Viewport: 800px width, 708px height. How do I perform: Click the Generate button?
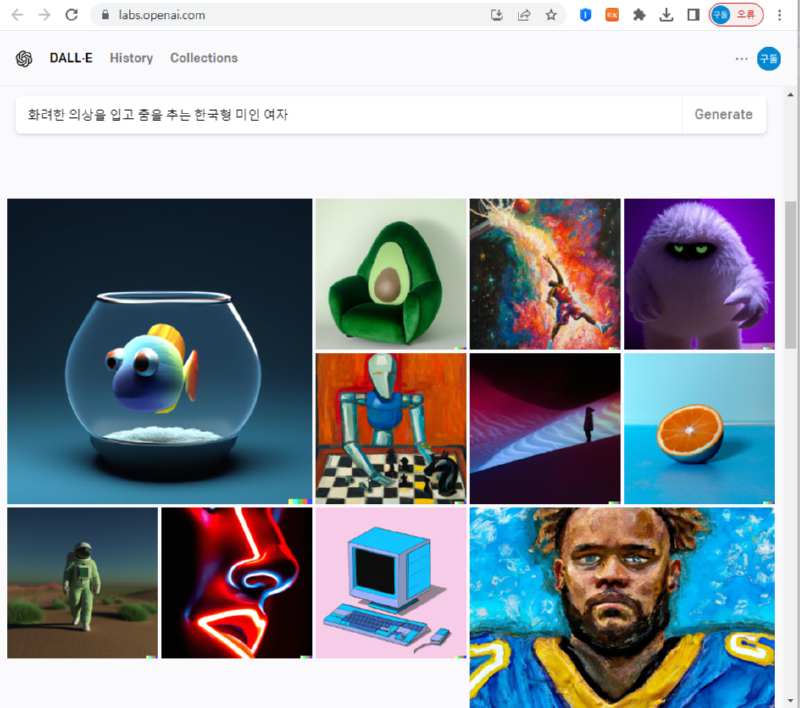click(x=723, y=115)
